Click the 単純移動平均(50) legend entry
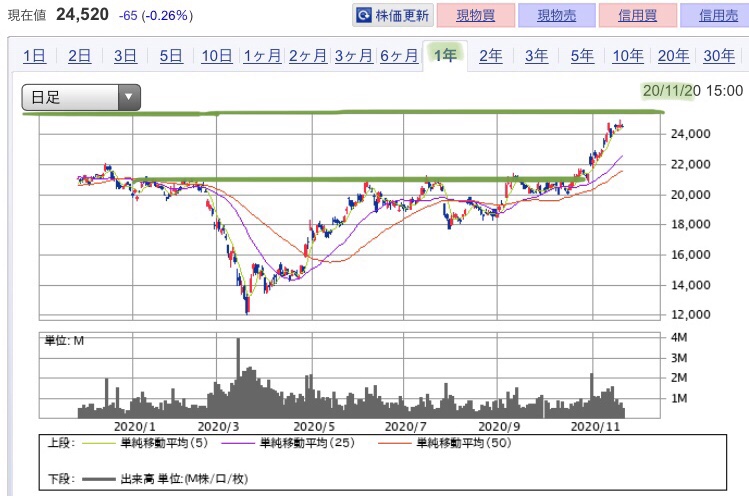 pyautogui.click(x=445, y=443)
